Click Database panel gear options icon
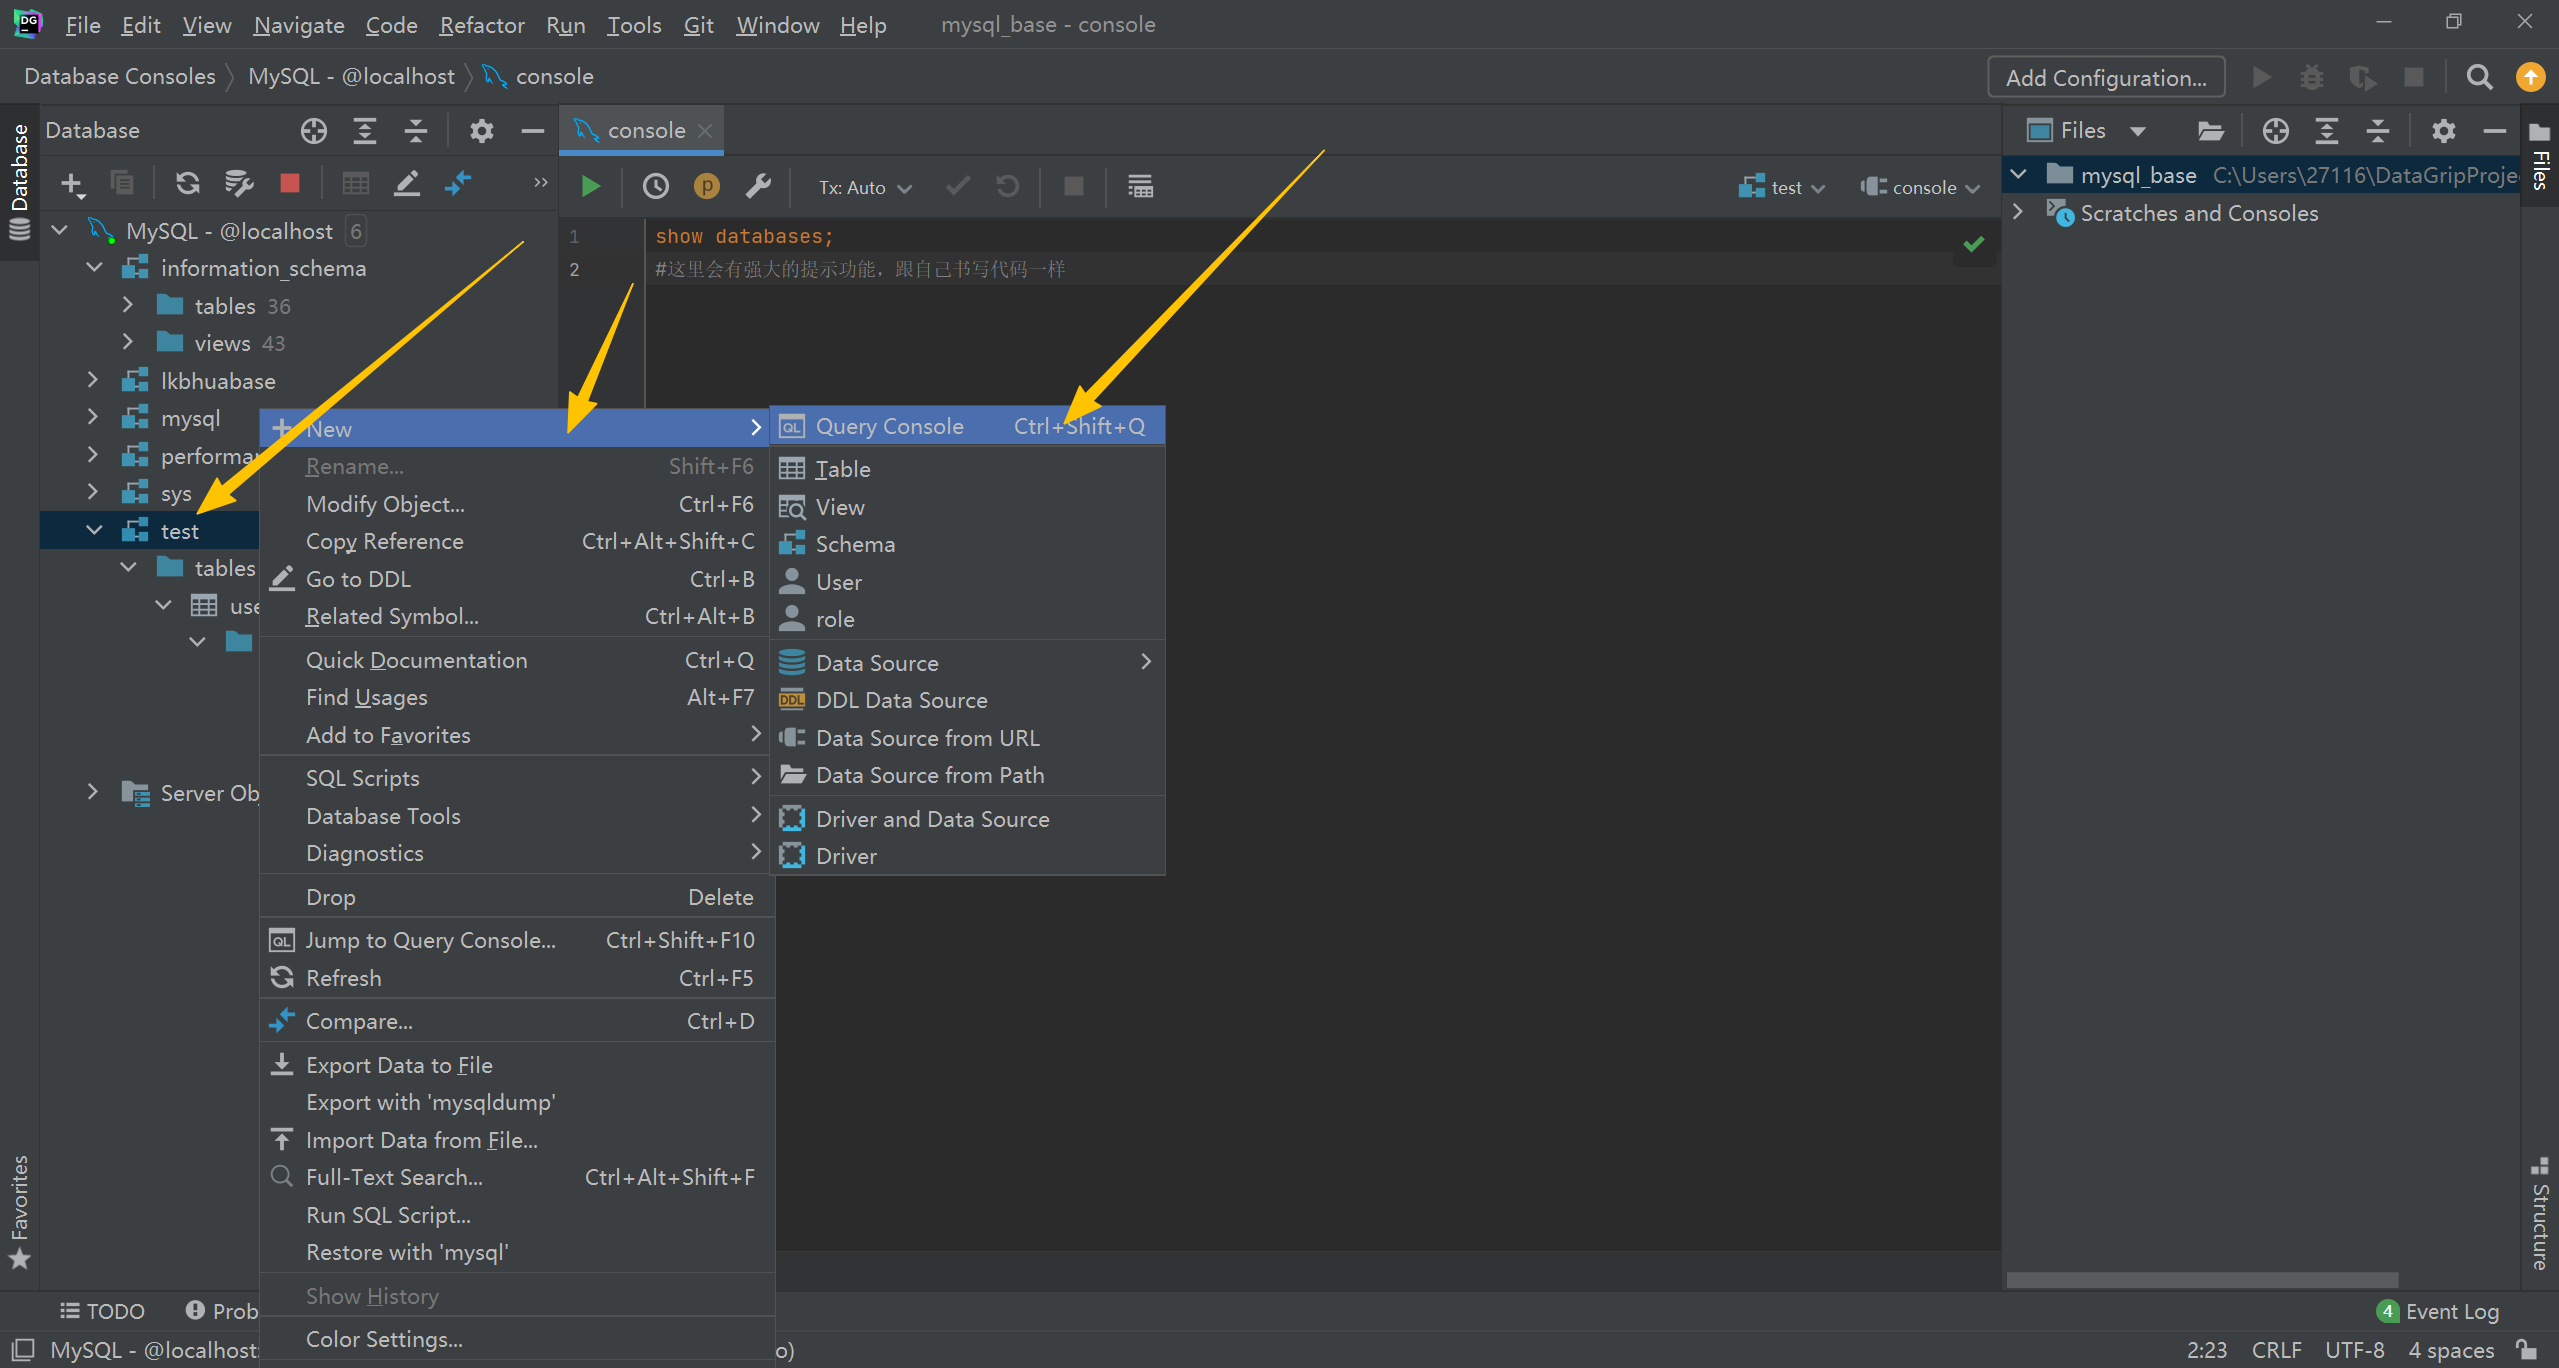The image size is (2559, 1368). [x=481, y=130]
